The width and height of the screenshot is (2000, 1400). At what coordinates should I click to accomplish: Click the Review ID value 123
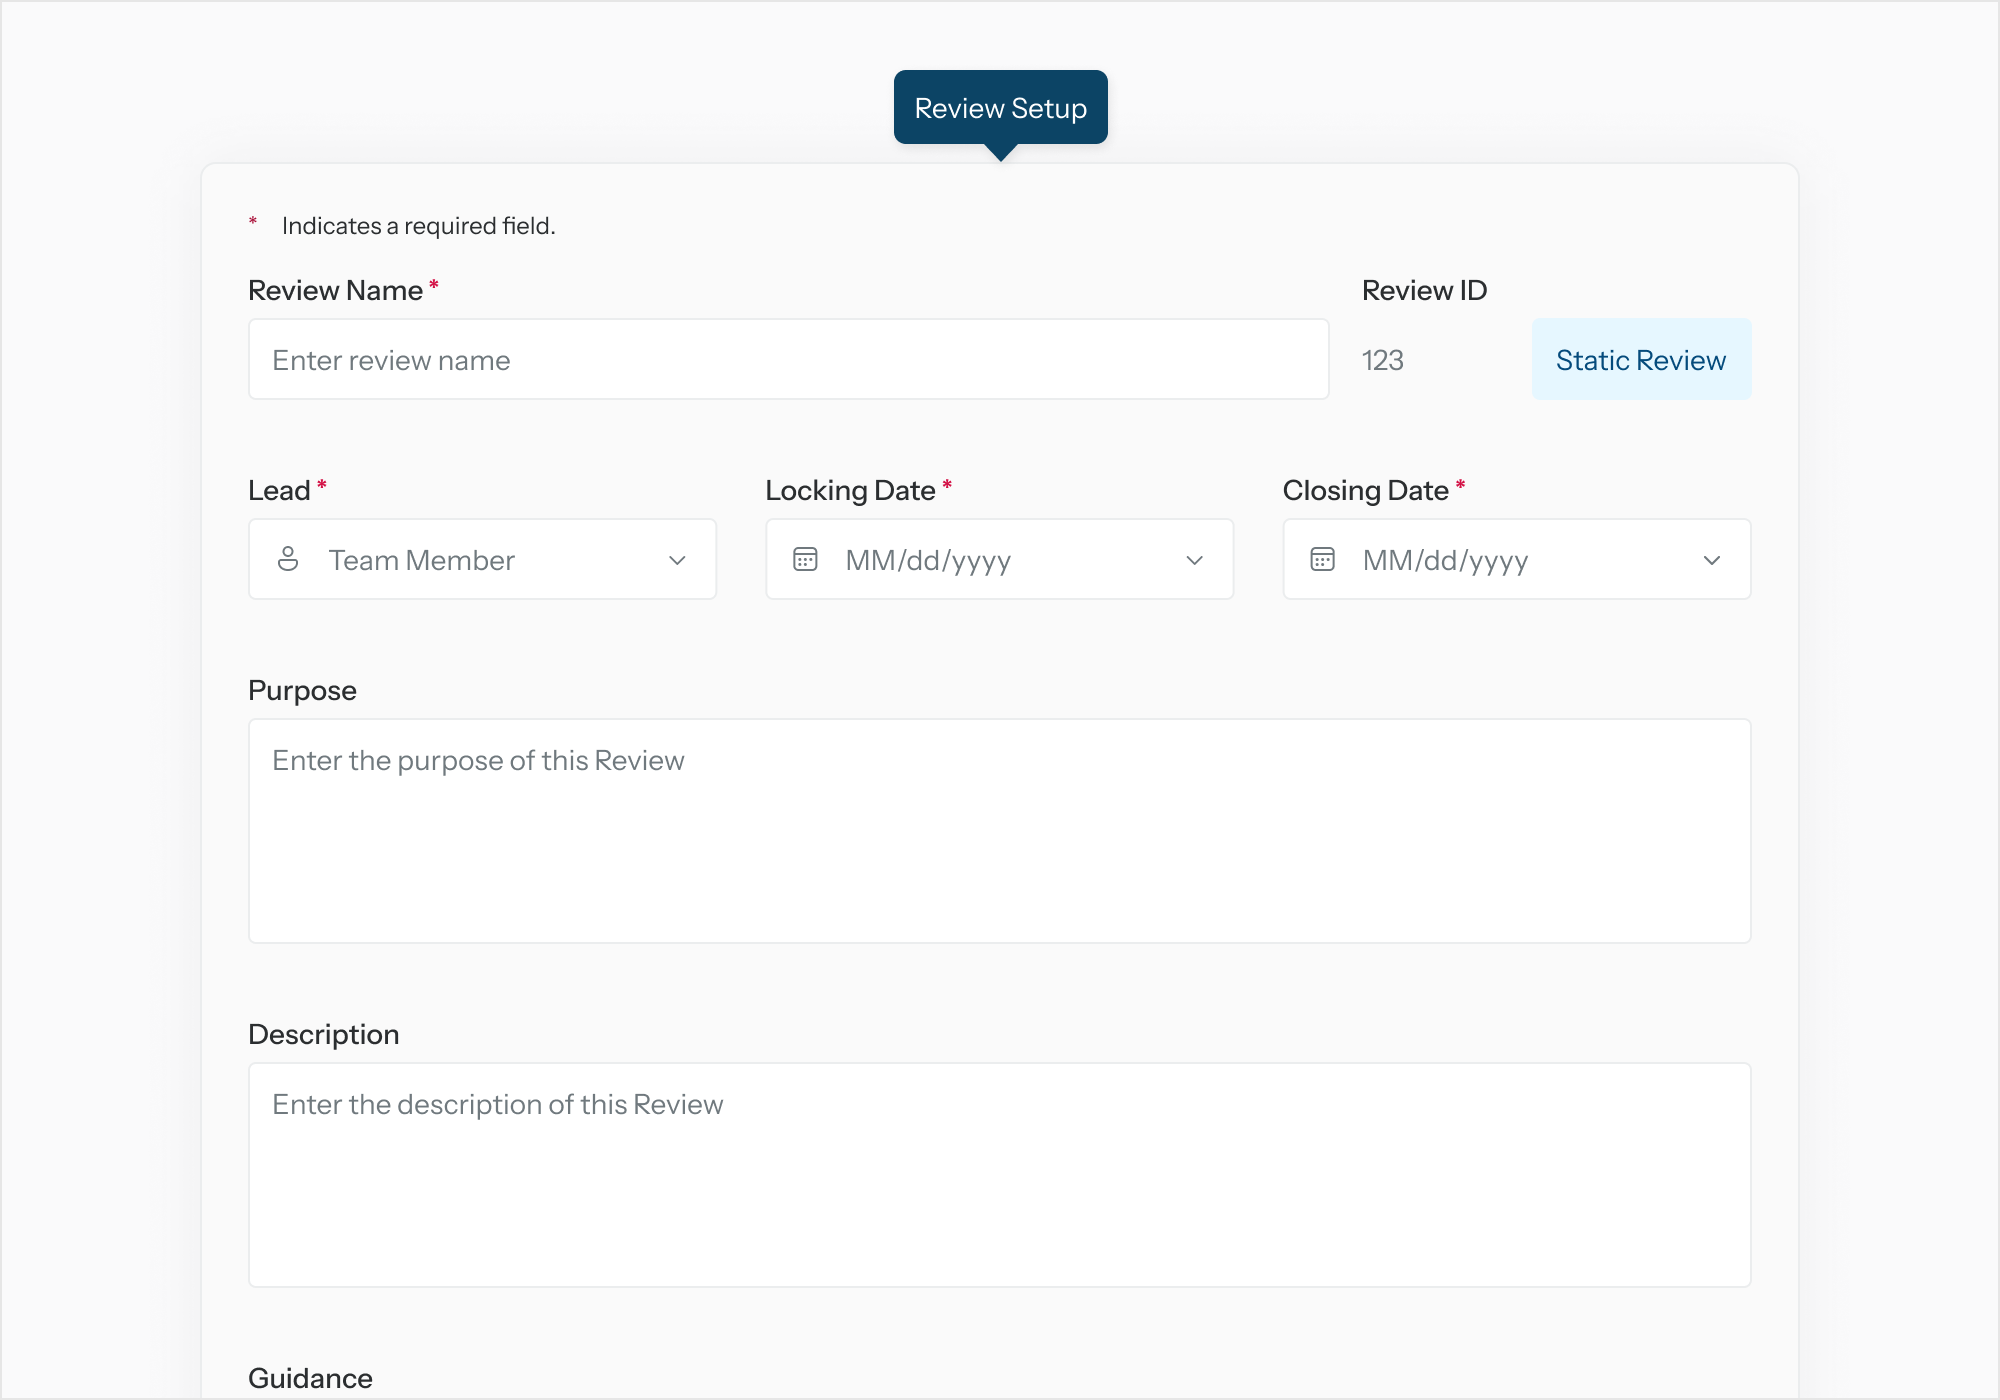pos(1382,360)
